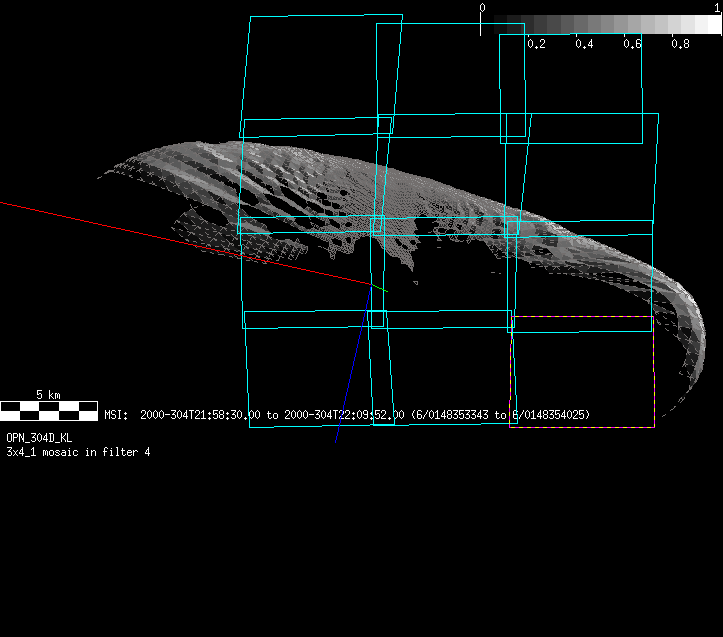Click the red axis line
Viewport: 723px width, 637px height.
[x=184, y=243]
